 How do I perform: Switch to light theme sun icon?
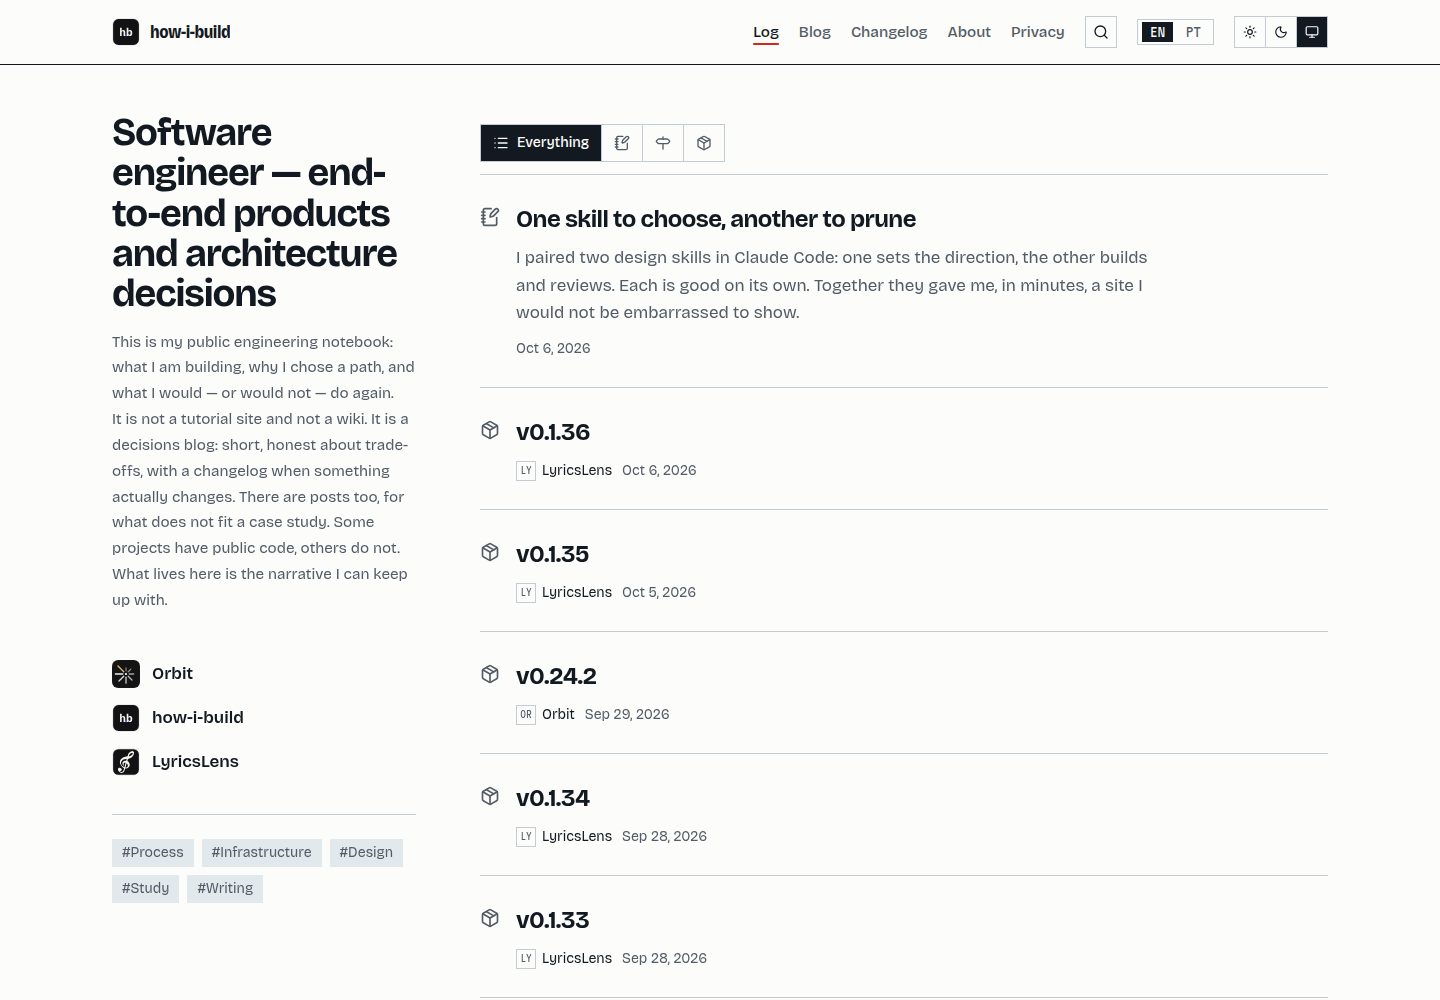tap(1250, 32)
